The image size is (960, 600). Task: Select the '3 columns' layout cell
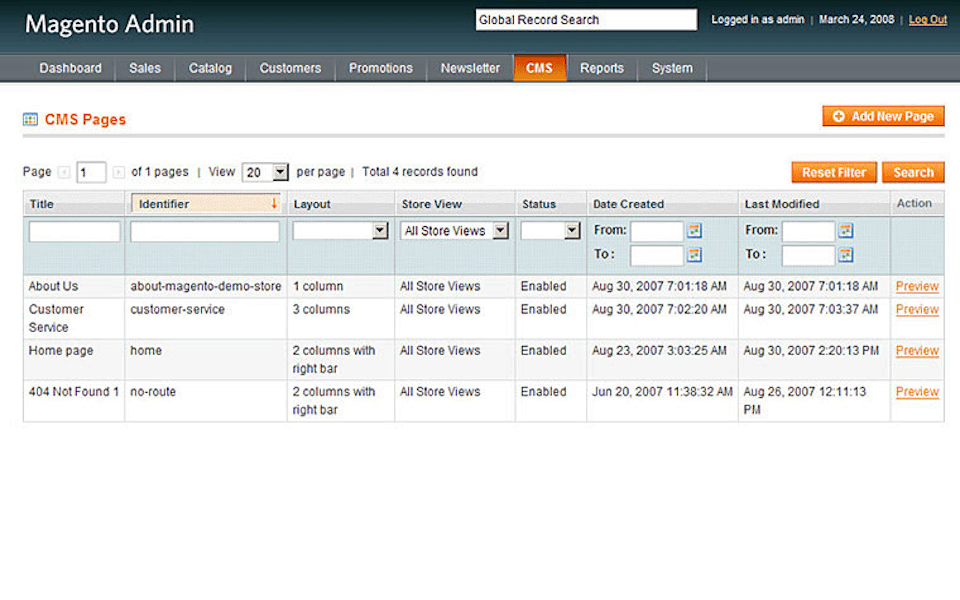(x=321, y=310)
